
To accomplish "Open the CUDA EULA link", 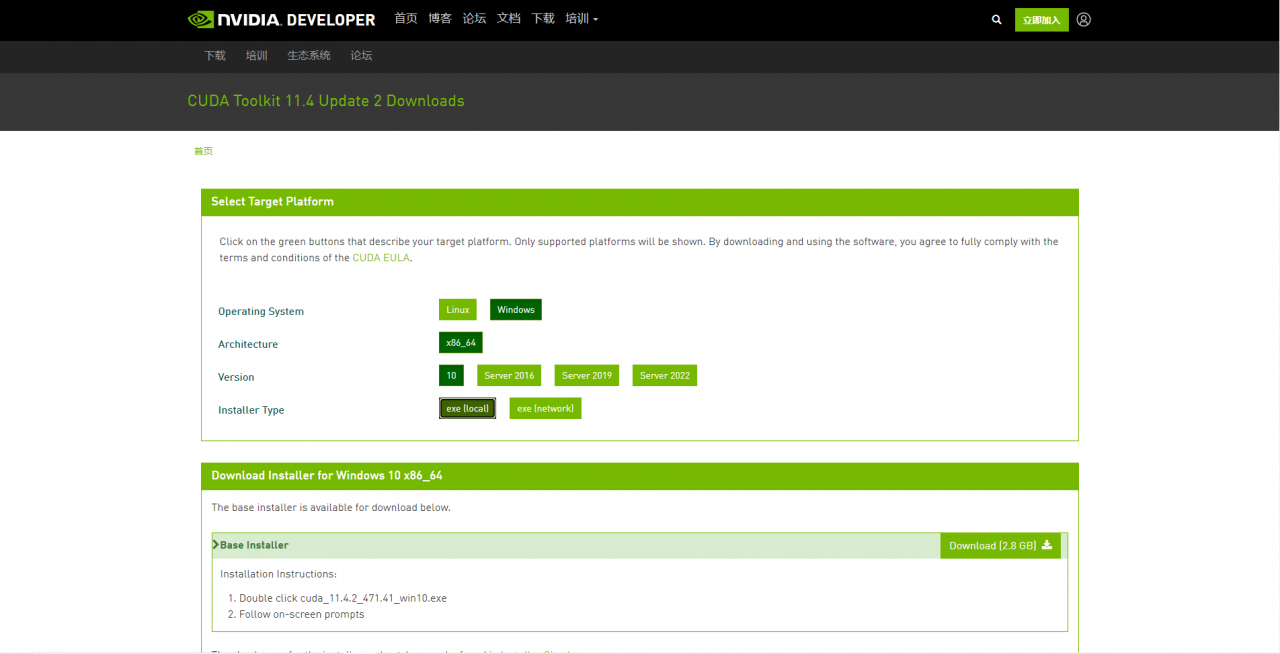I will [x=380, y=258].
